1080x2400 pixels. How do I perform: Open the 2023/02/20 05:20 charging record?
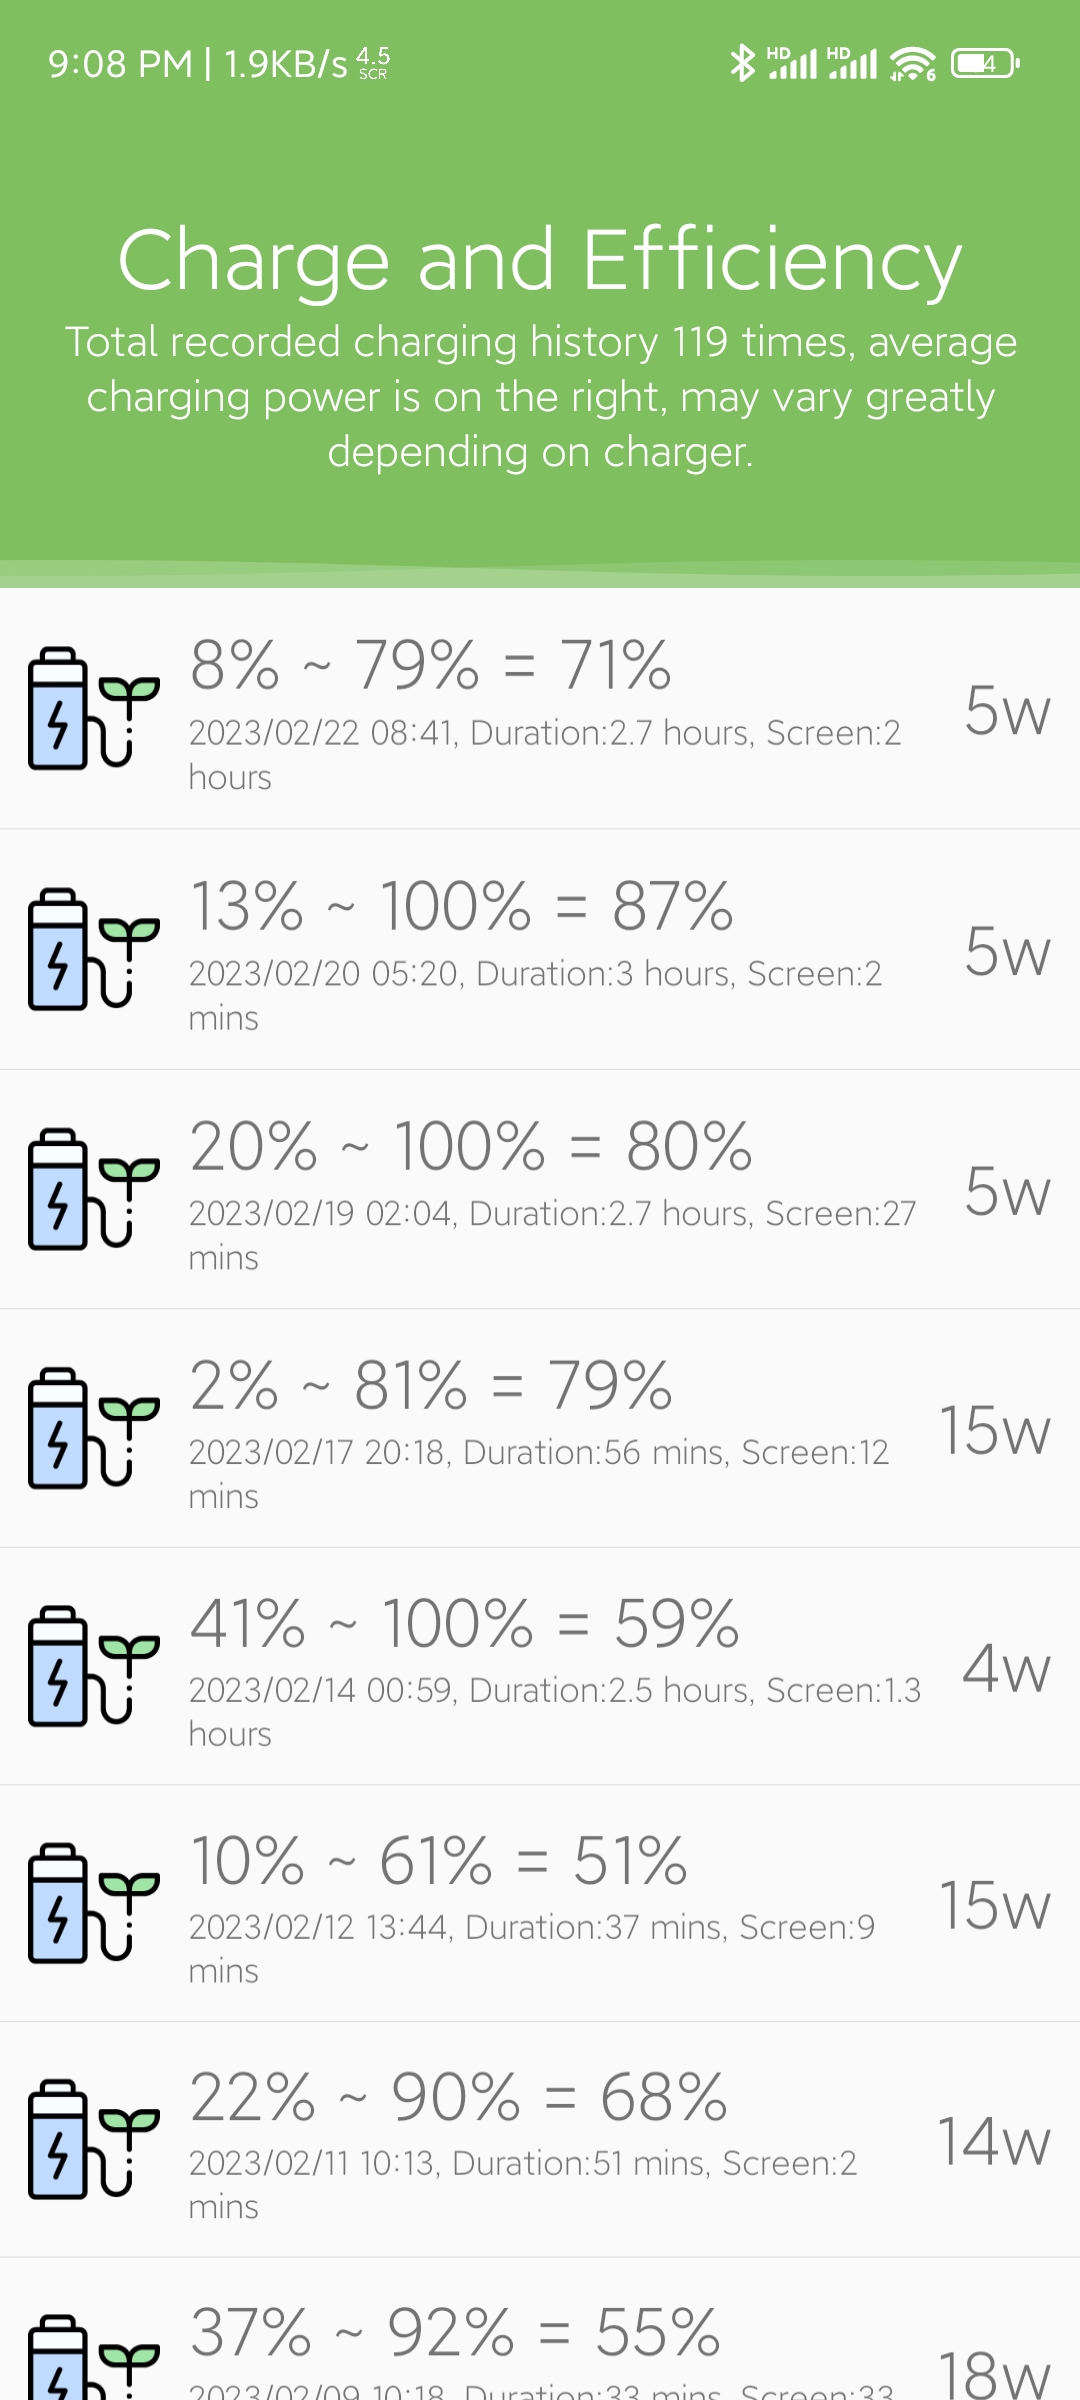pyautogui.click(x=540, y=950)
